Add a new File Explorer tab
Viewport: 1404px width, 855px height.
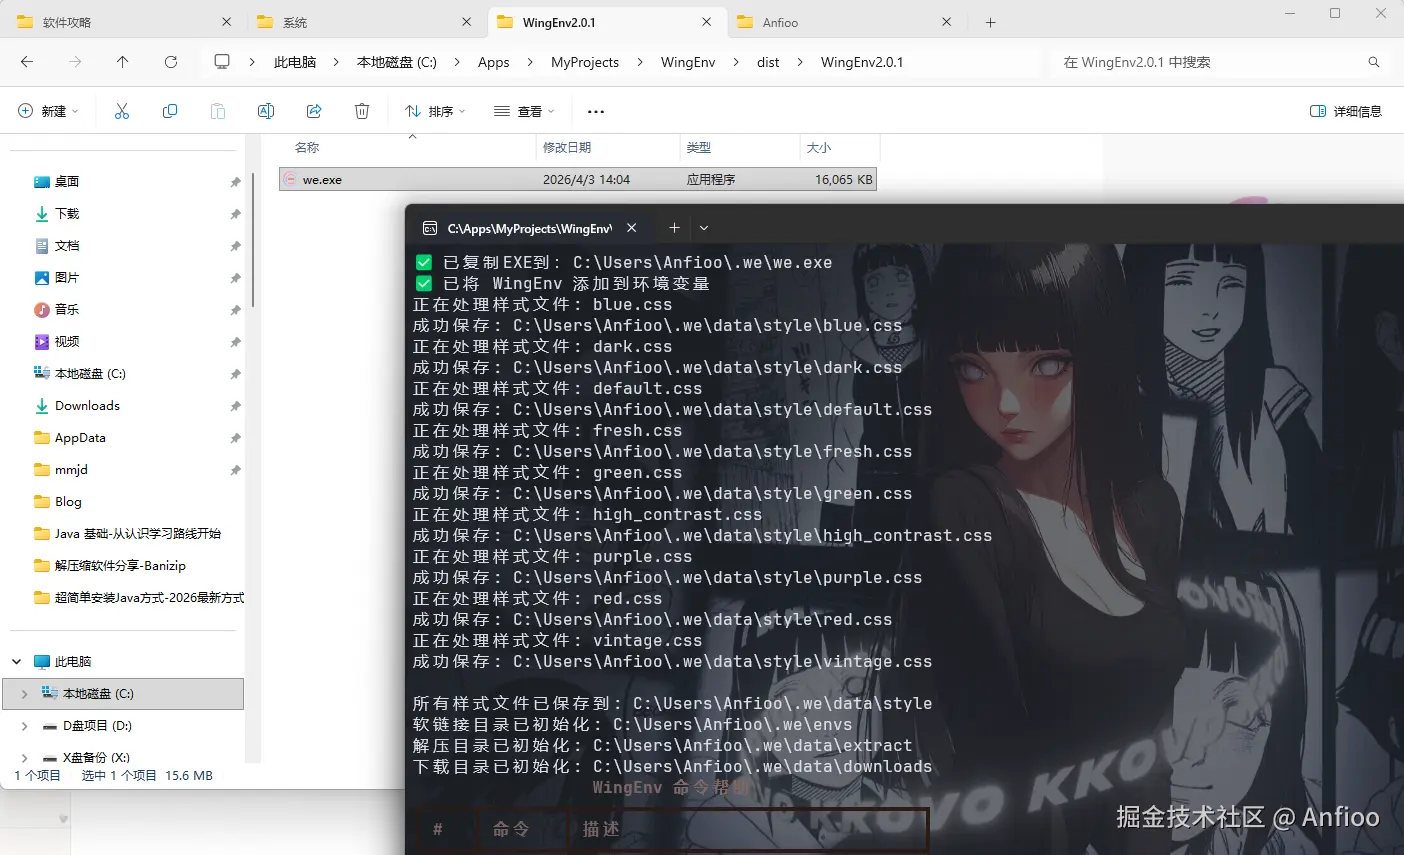[x=991, y=22]
